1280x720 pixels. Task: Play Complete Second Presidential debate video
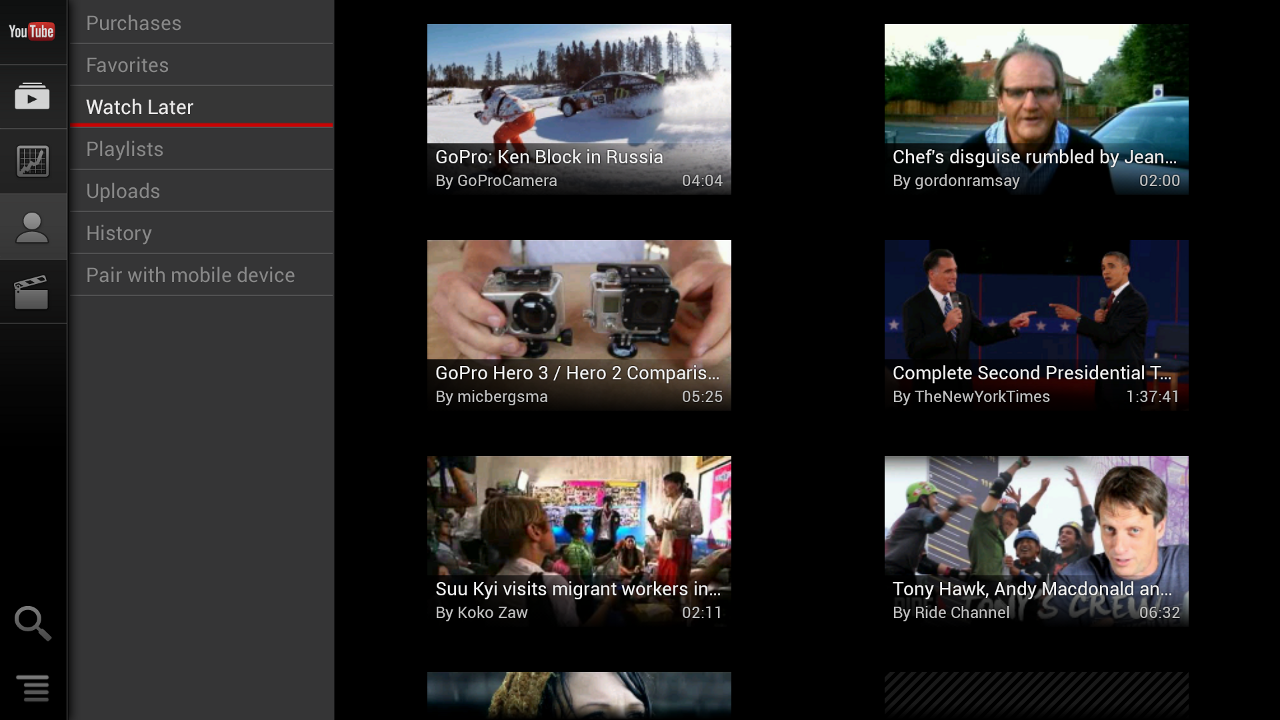(1036, 325)
